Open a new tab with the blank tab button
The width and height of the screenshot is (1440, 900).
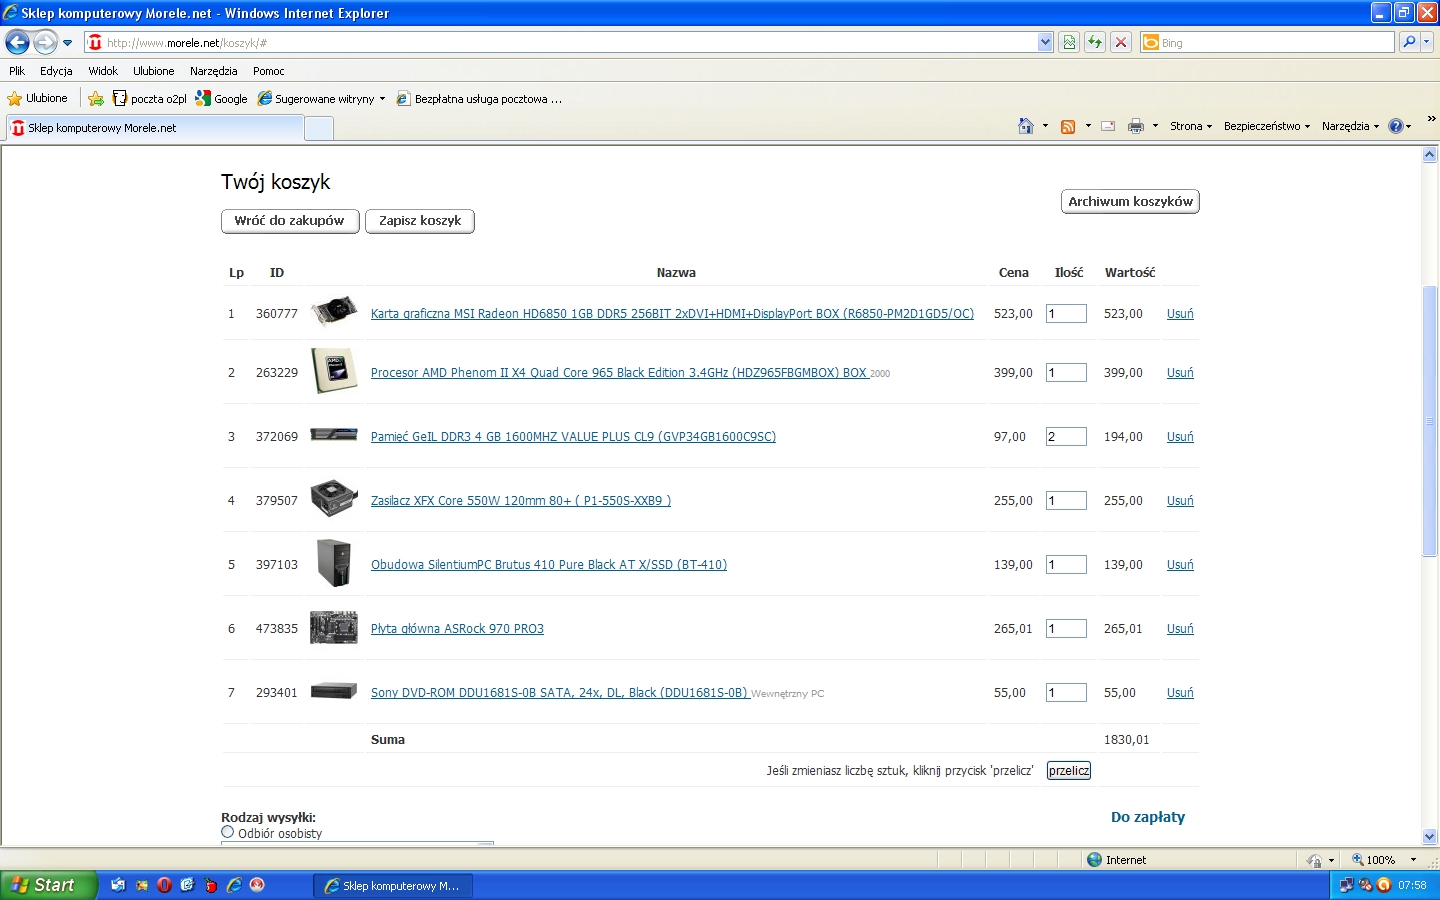tap(319, 128)
